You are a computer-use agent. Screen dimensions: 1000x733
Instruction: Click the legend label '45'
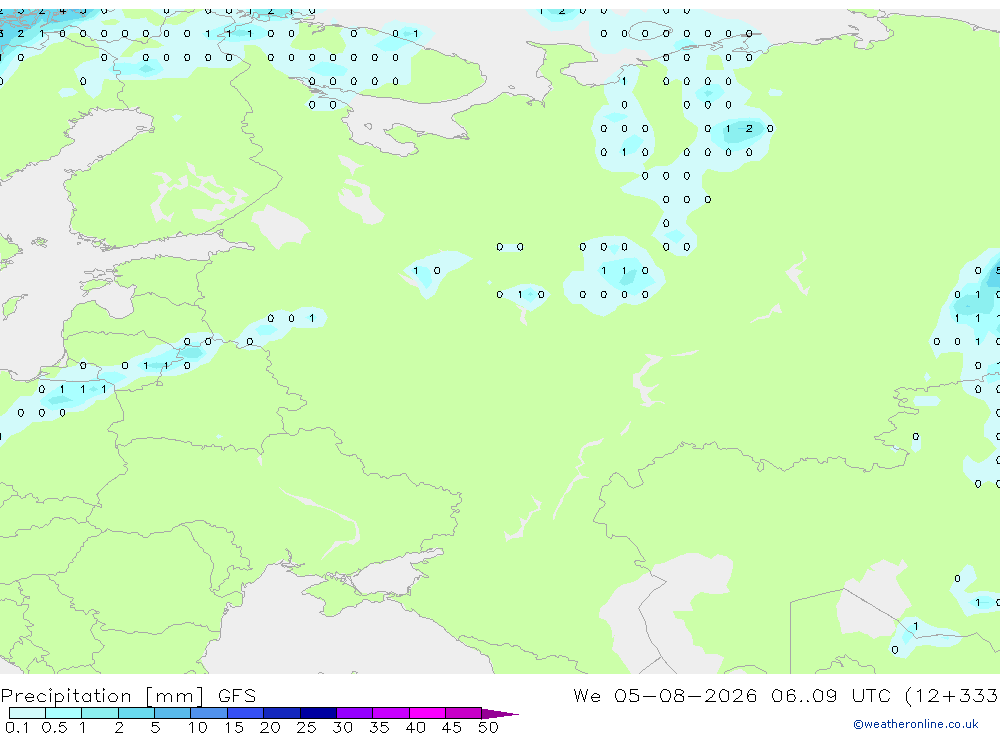point(452,727)
